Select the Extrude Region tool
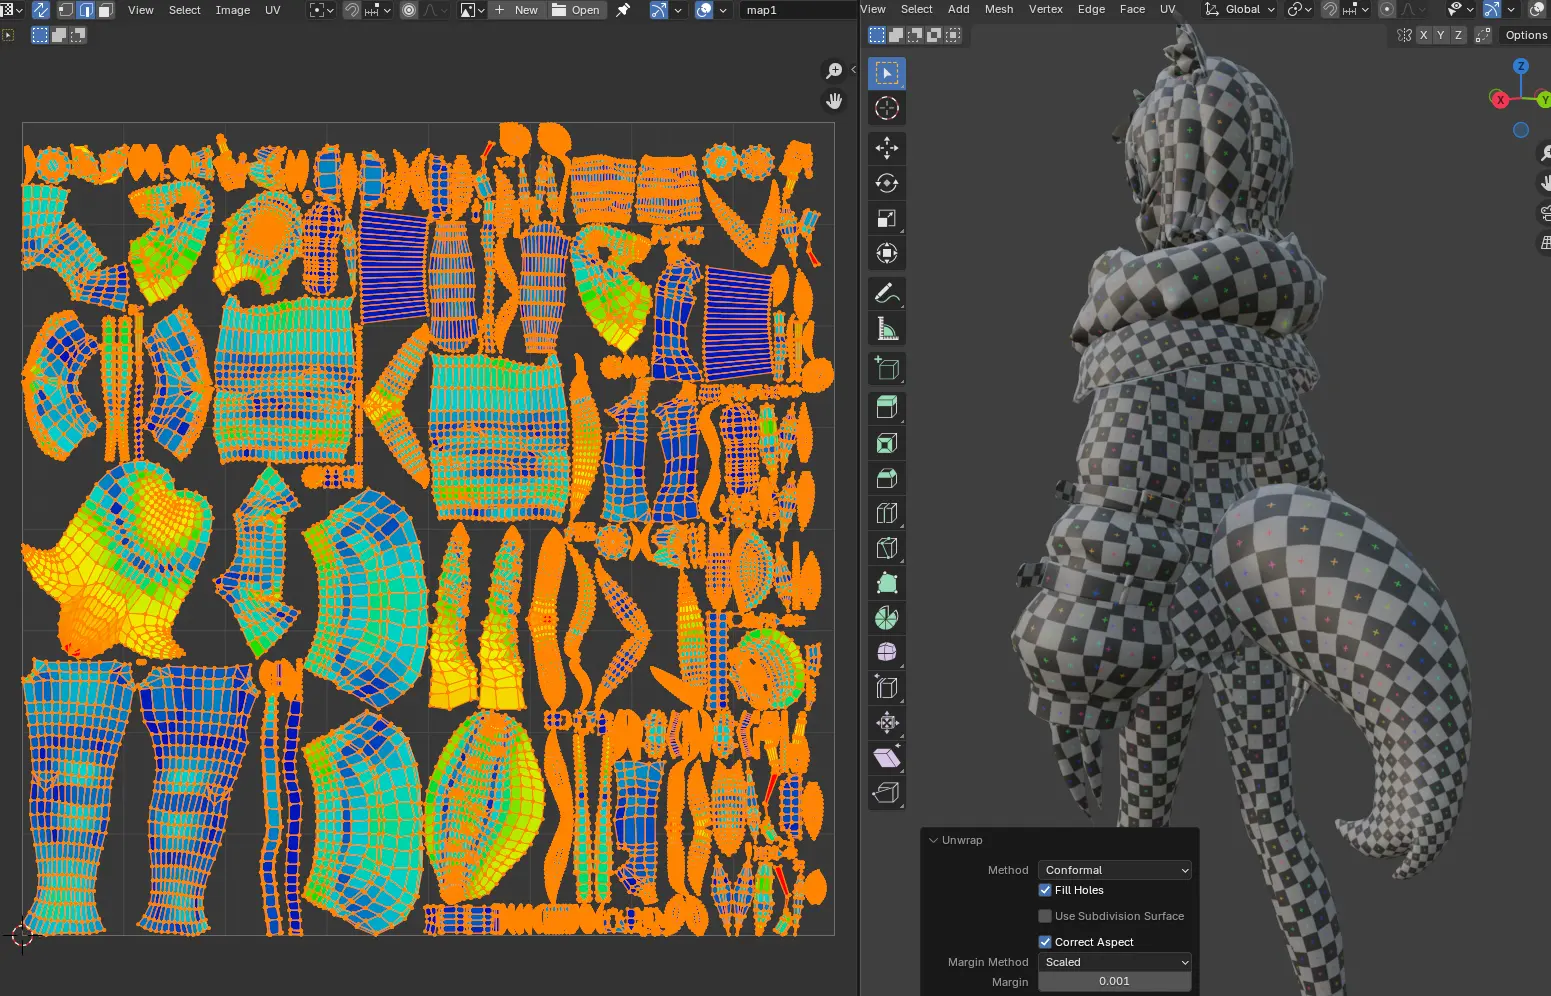The image size is (1551, 996). [887, 408]
